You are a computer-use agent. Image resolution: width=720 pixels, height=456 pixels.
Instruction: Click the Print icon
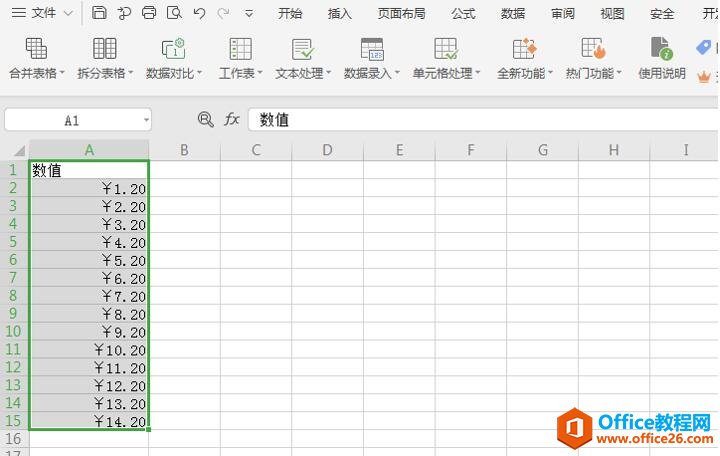[x=149, y=12]
